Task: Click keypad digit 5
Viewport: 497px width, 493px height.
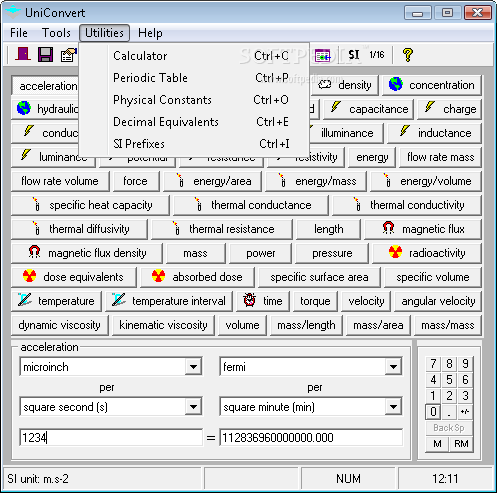Action: coord(449,380)
